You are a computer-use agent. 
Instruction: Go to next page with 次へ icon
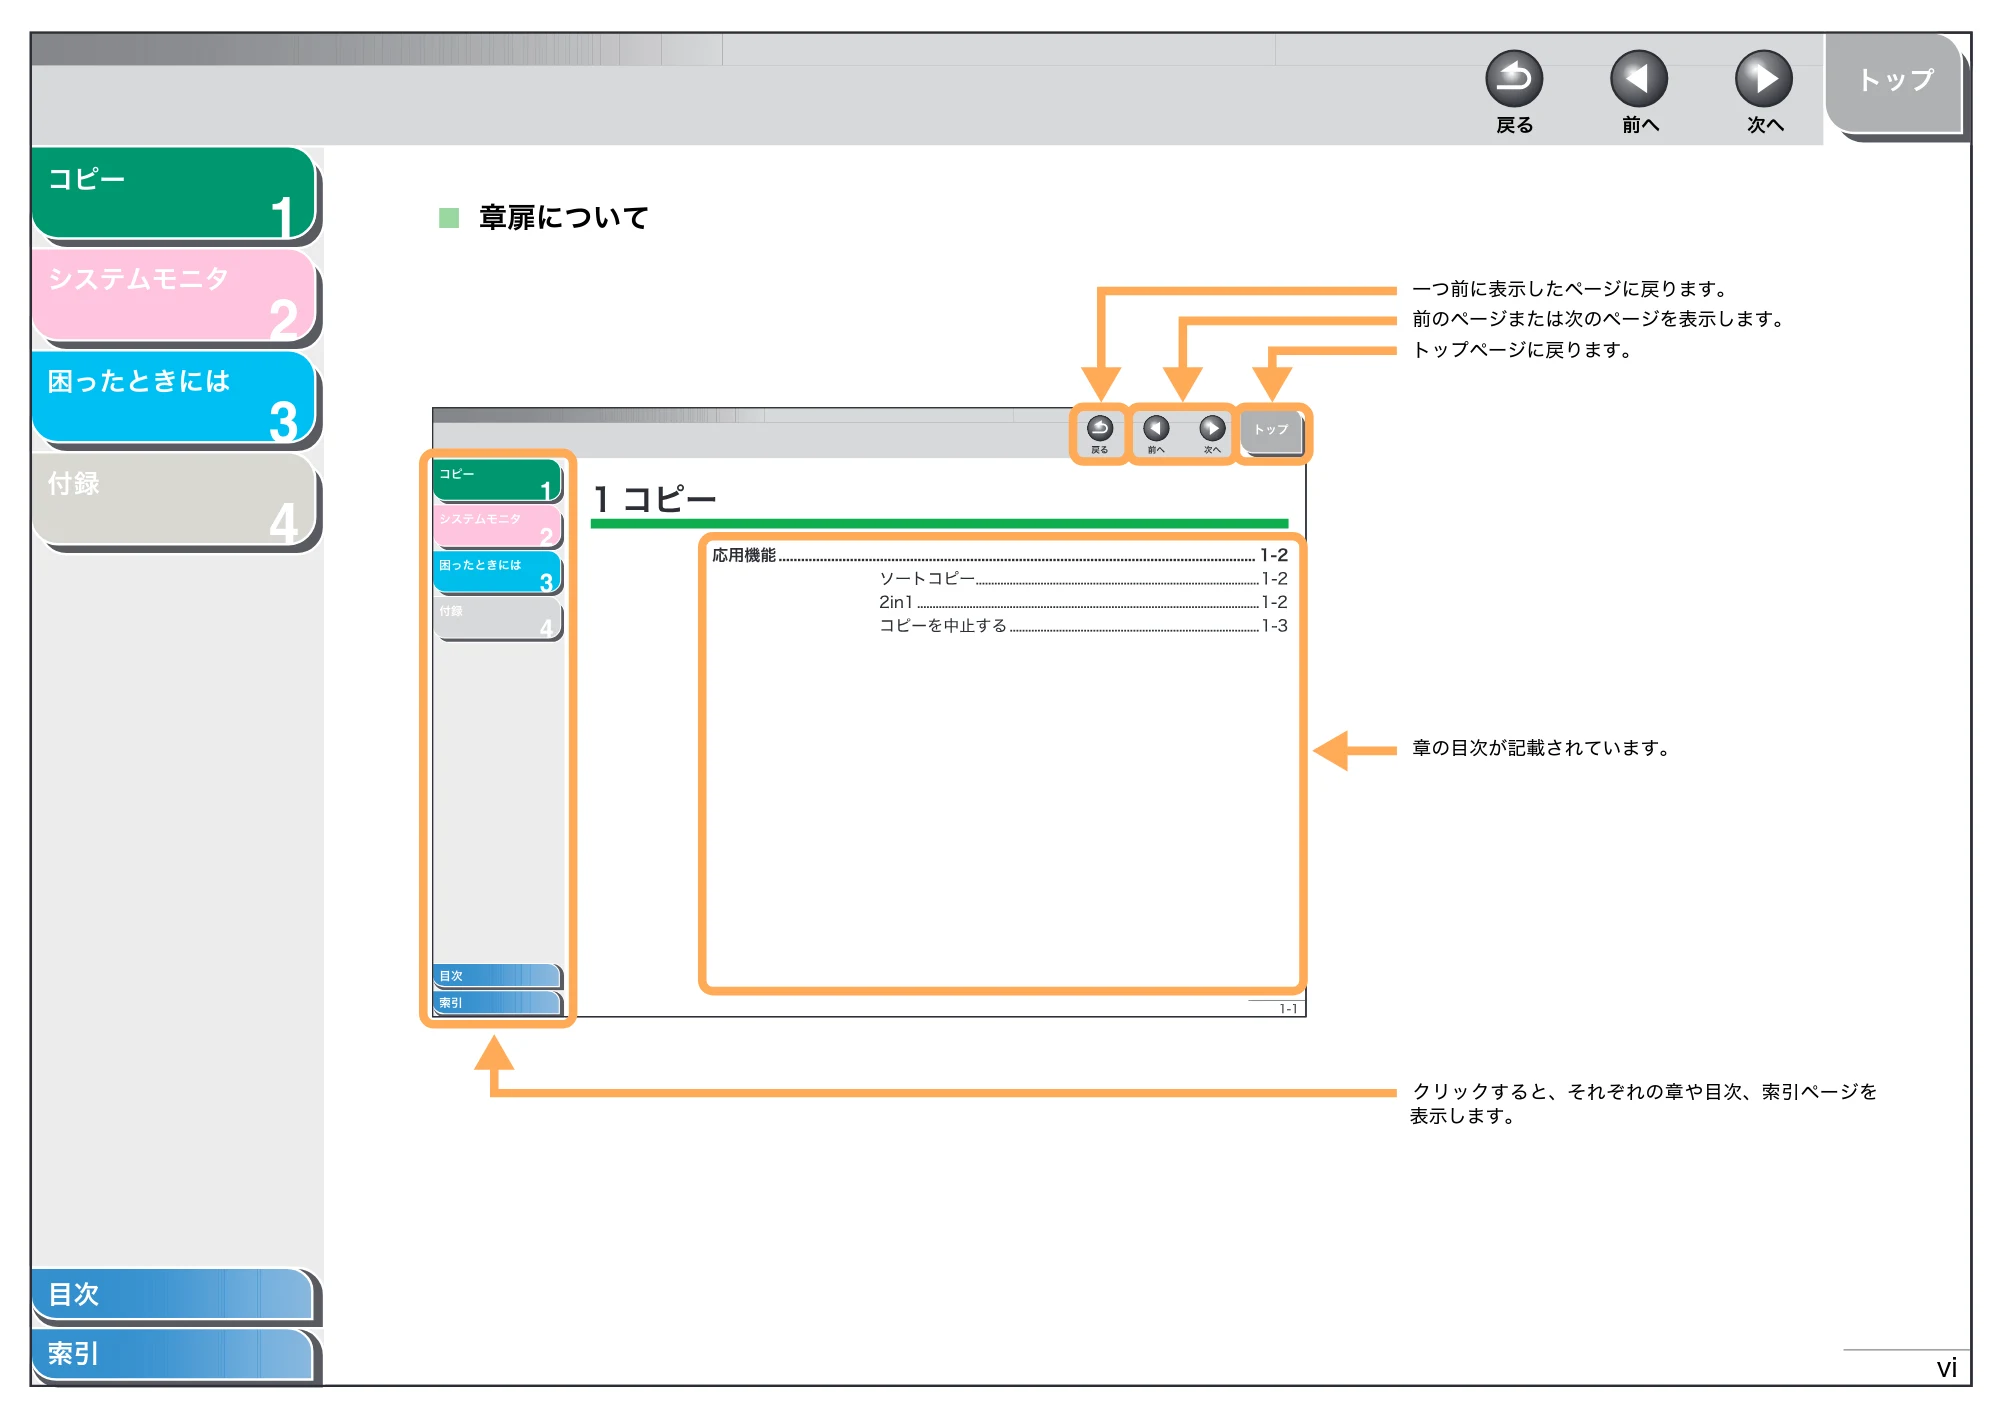pos(1764,79)
